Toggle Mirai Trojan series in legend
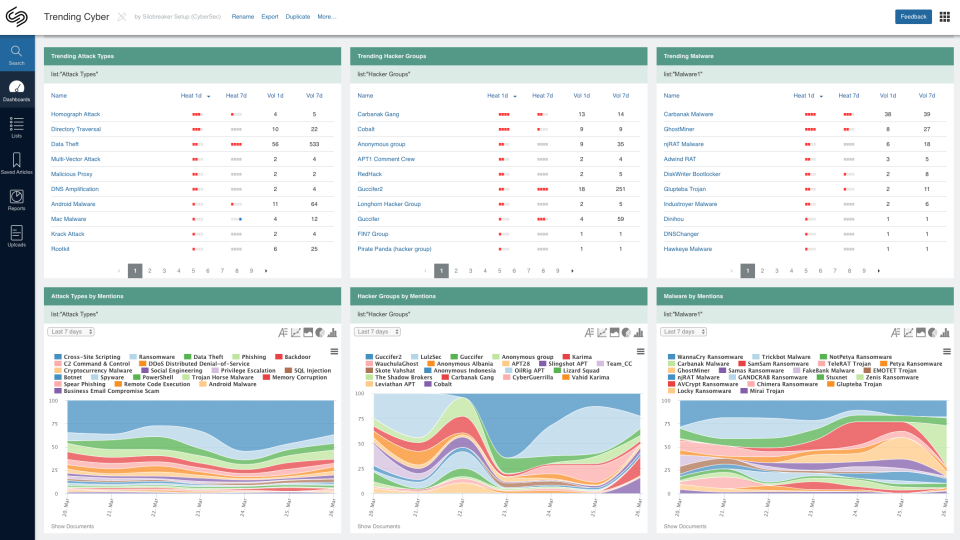Viewport: 960px width, 540px height. [x=762, y=391]
